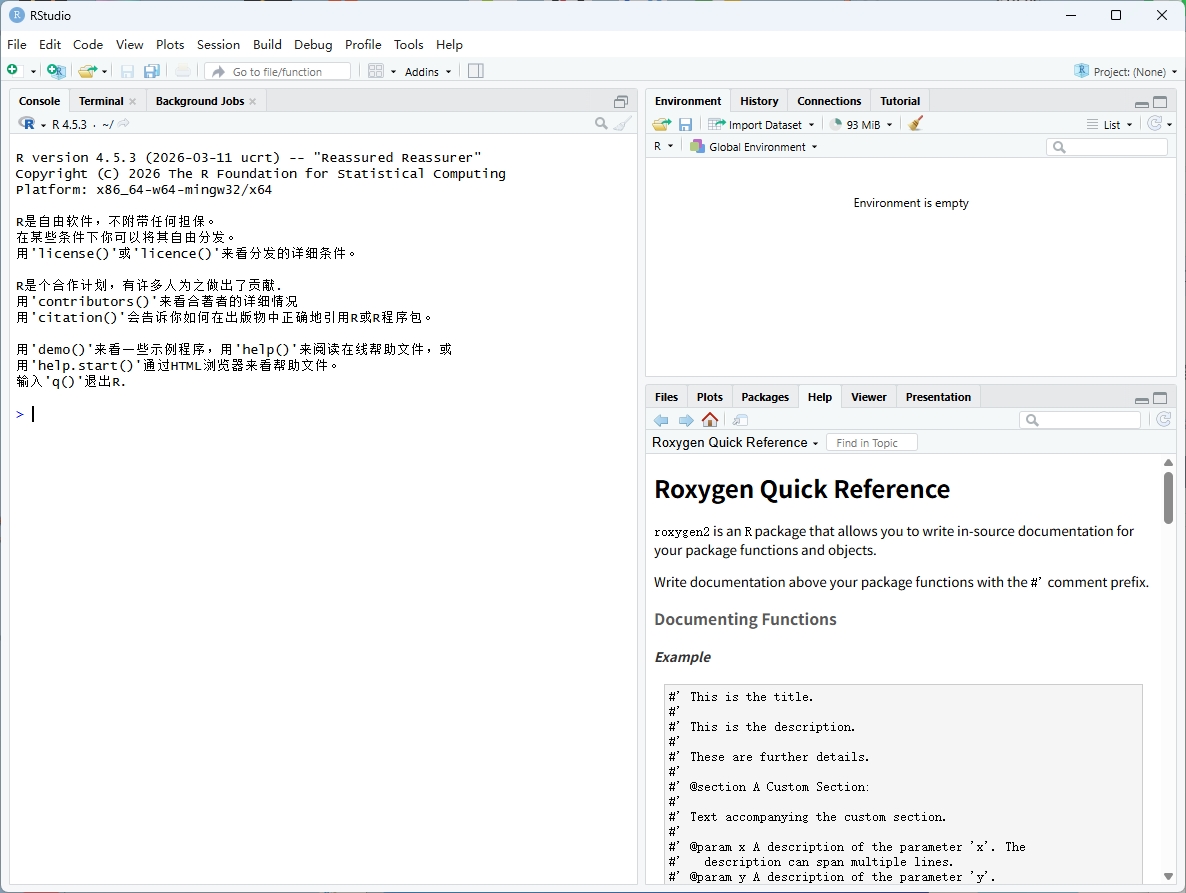Open the Create a Project icon

(x=56, y=70)
